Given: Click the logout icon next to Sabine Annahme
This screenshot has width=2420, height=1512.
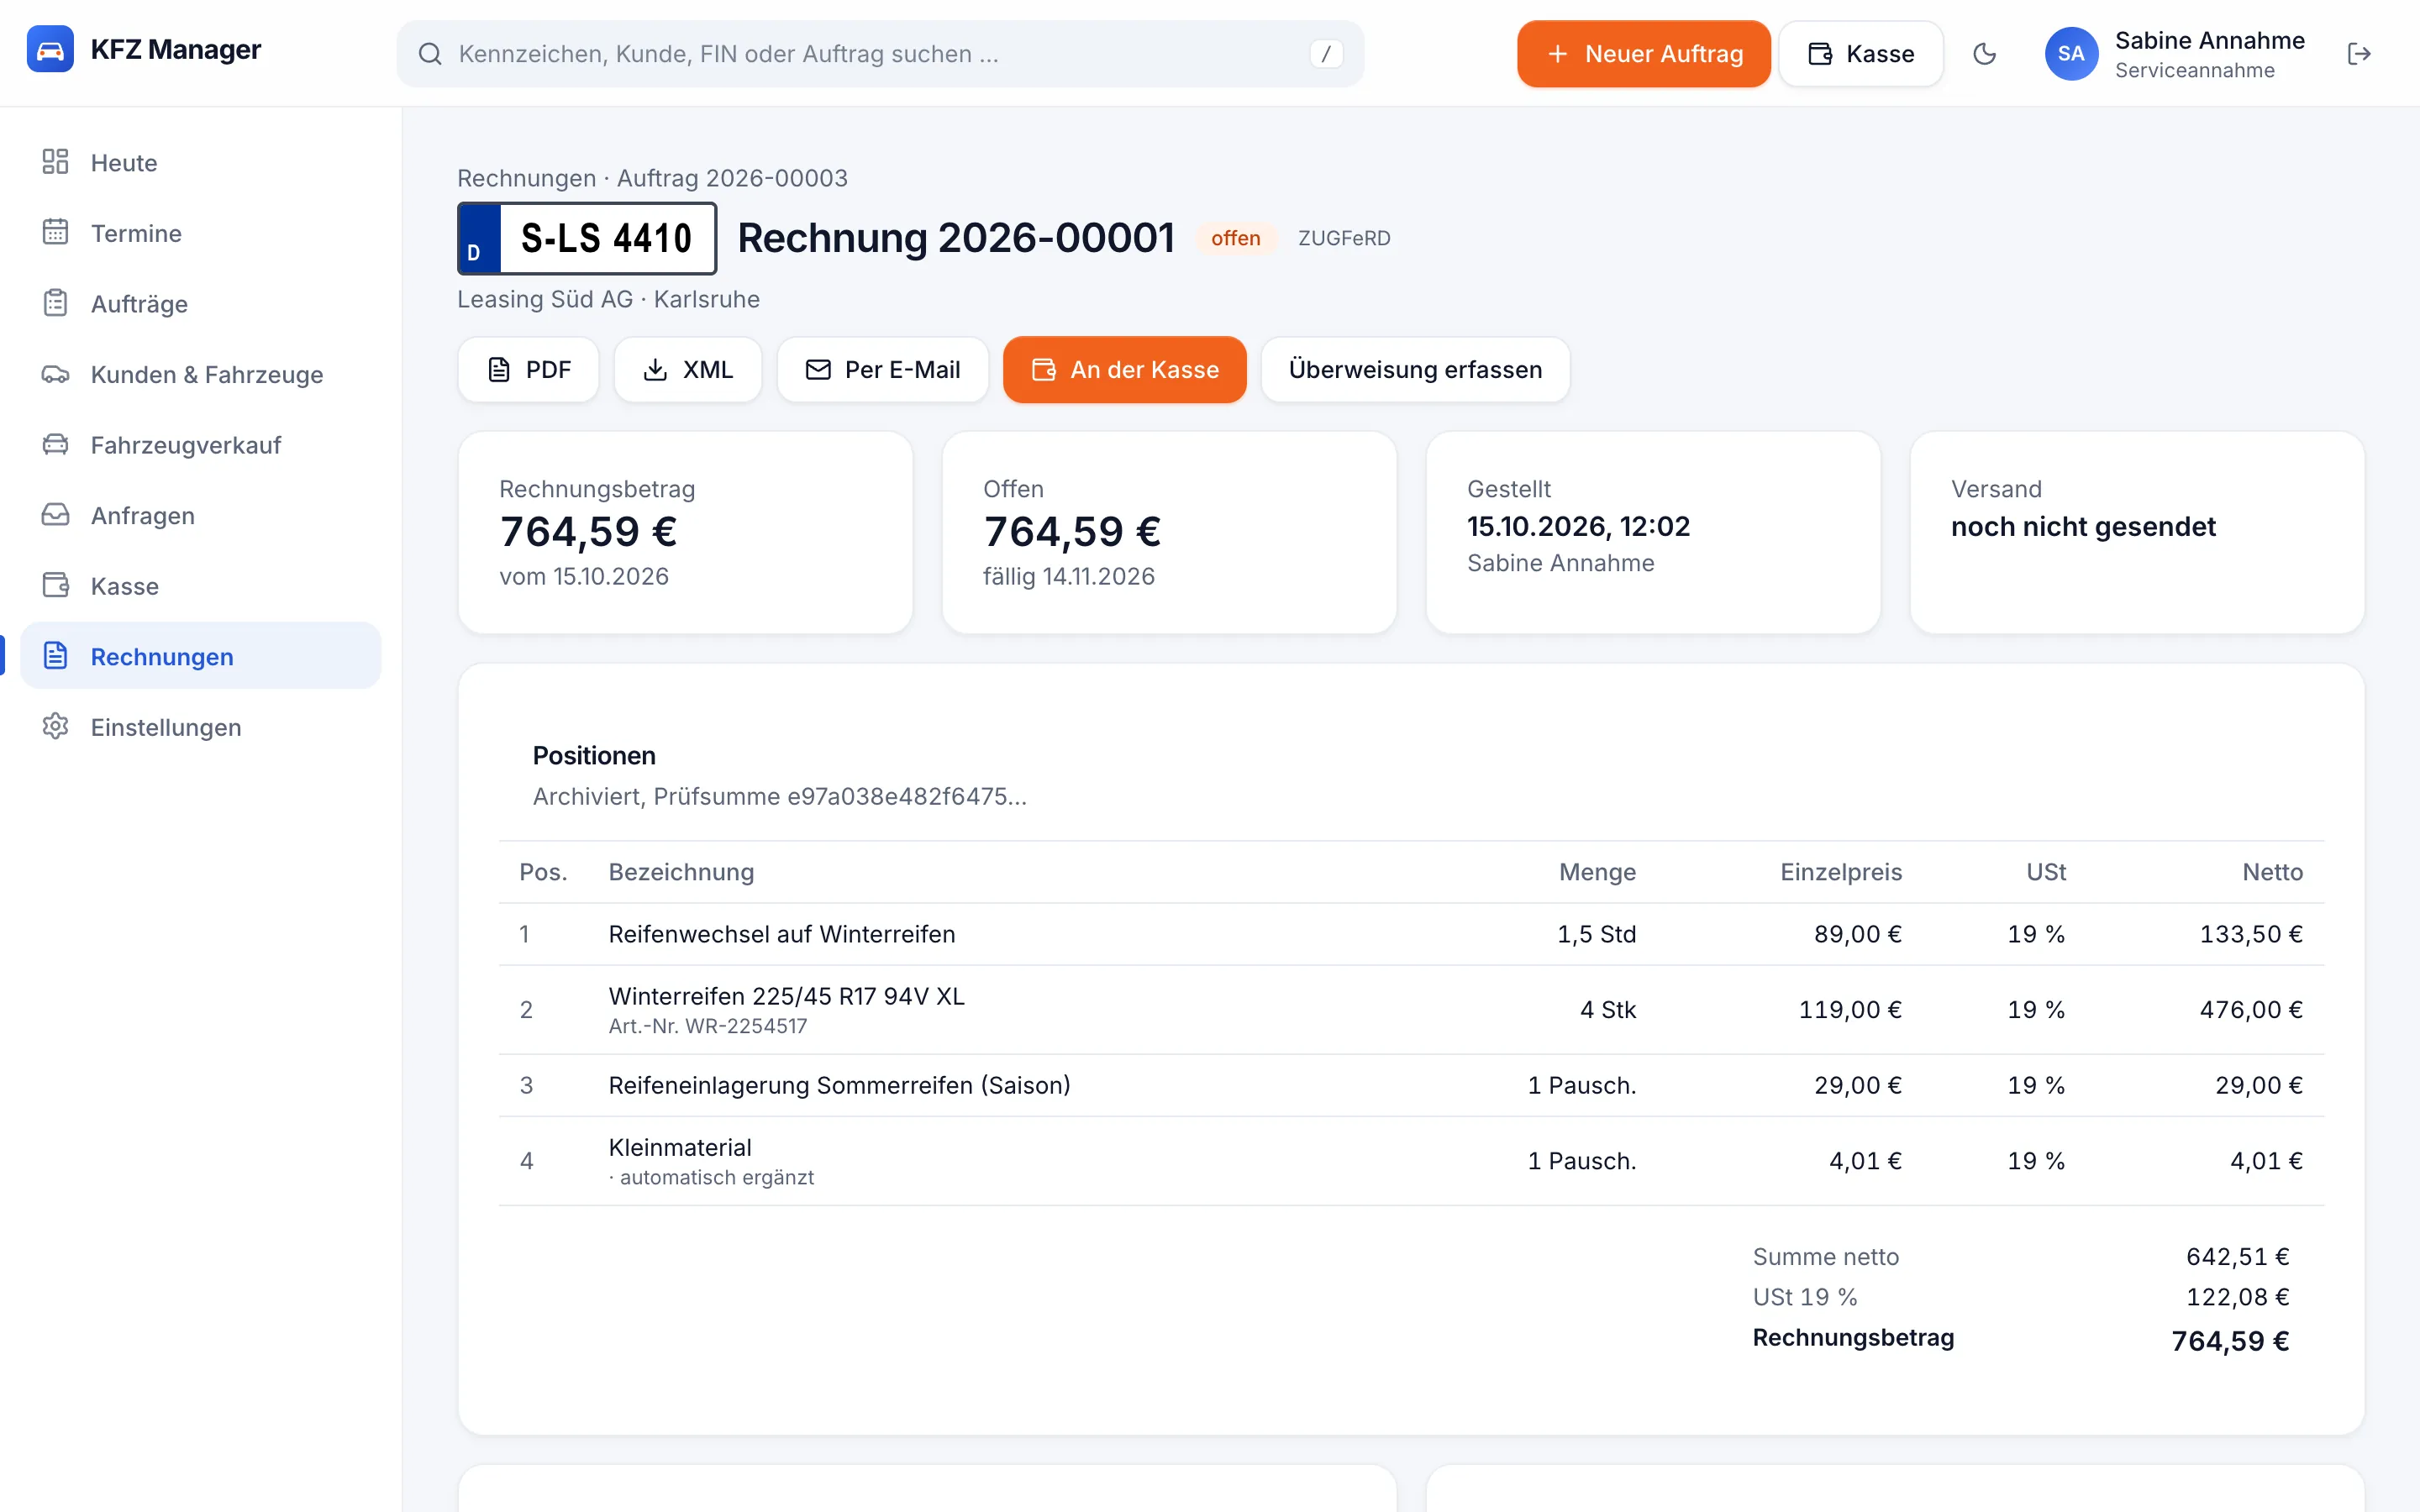Looking at the screenshot, I should coord(2359,54).
